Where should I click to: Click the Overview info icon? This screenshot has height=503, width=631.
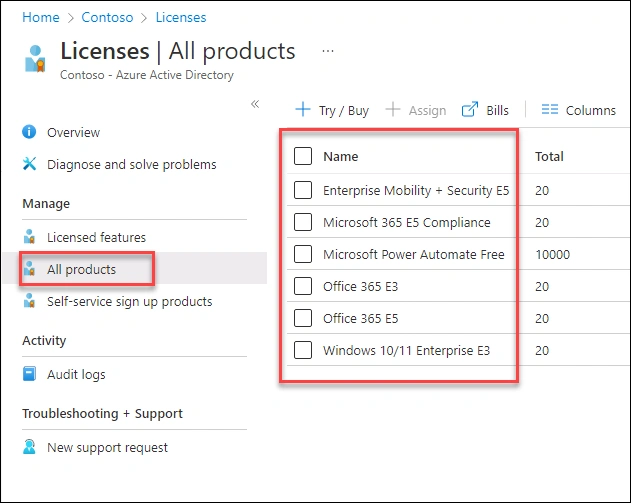[x=29, y=132]
